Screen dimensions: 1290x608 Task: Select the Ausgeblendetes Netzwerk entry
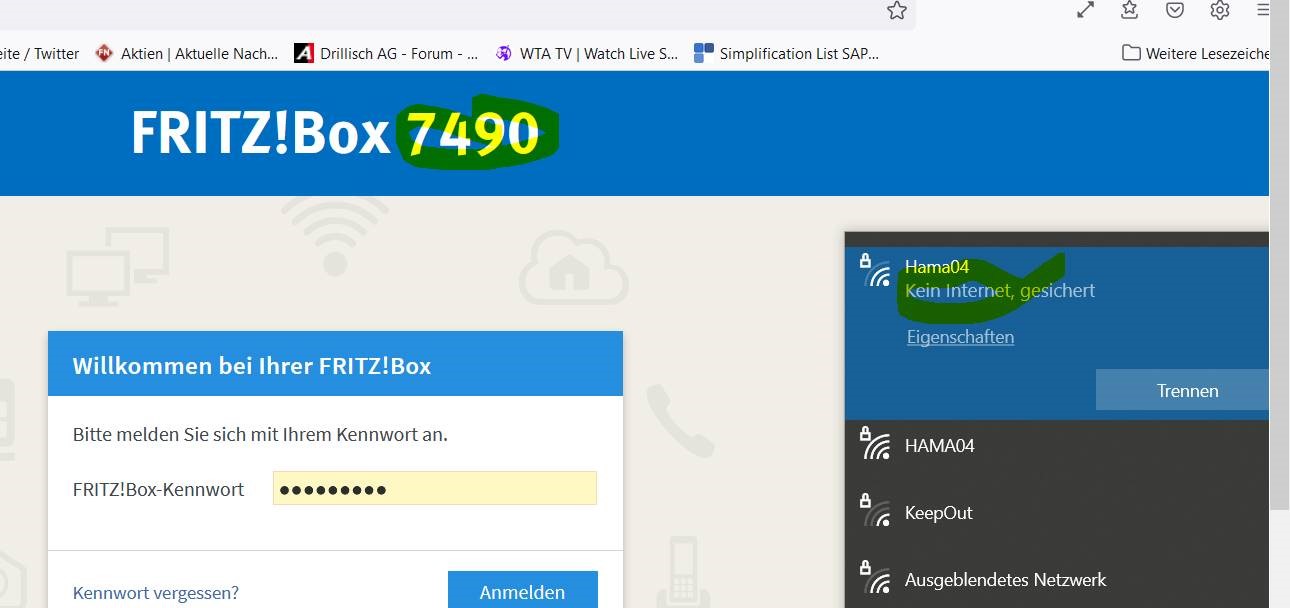(x=1057, y=580)
